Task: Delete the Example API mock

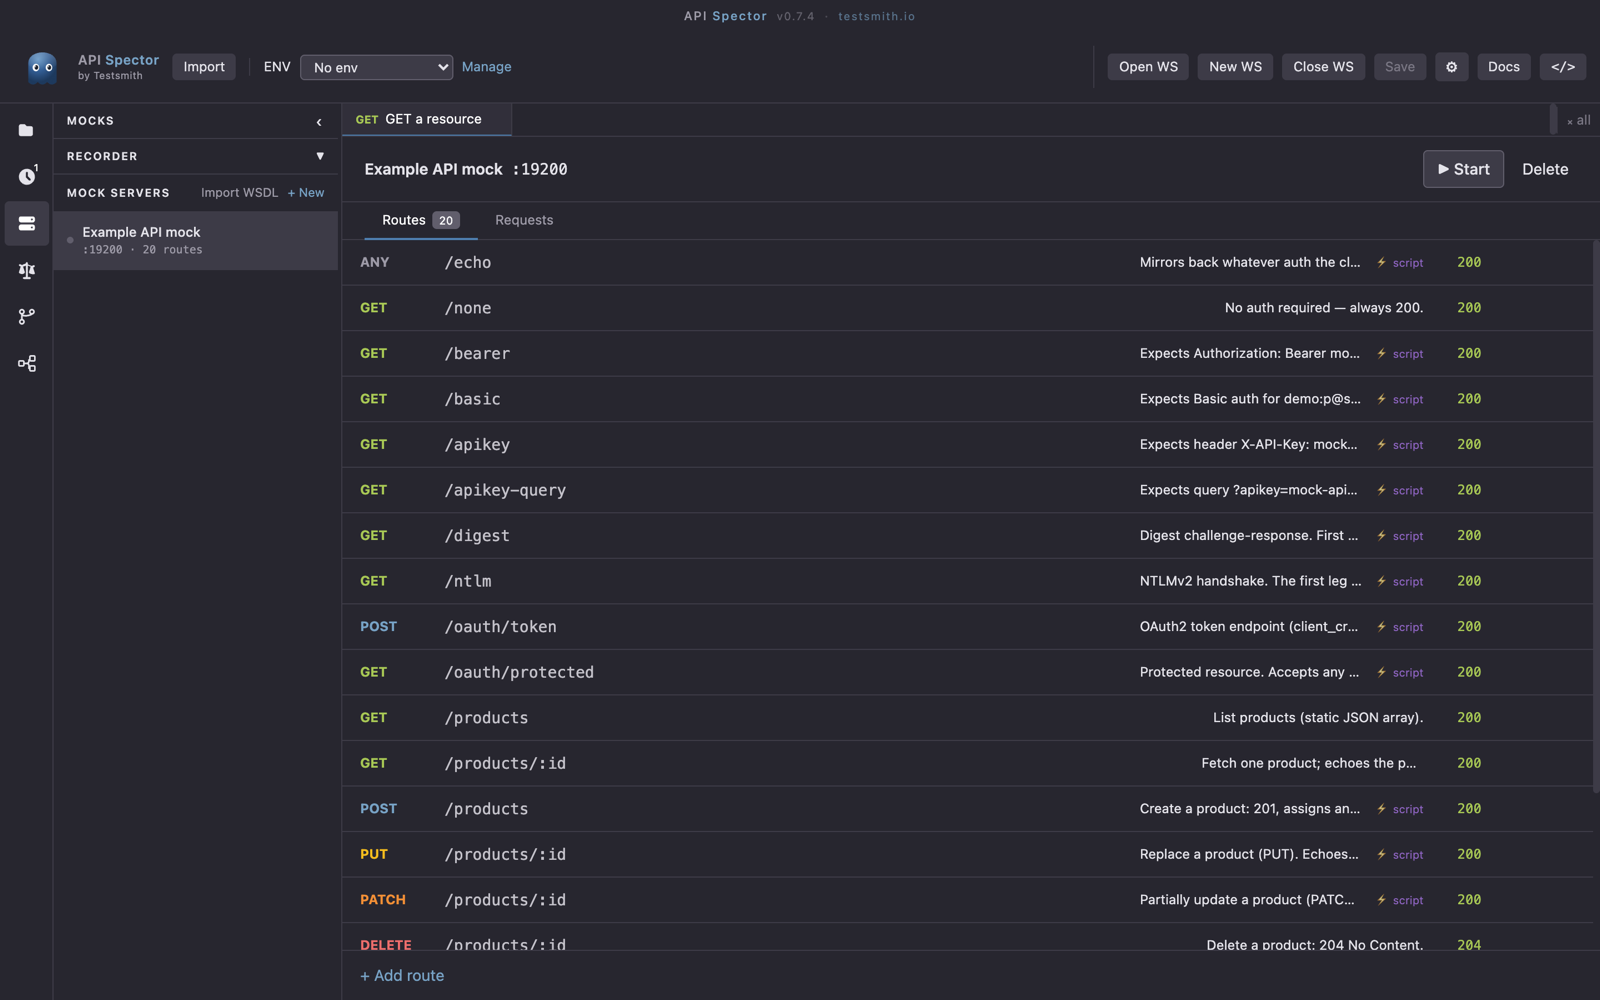Action: [1545, 169]
